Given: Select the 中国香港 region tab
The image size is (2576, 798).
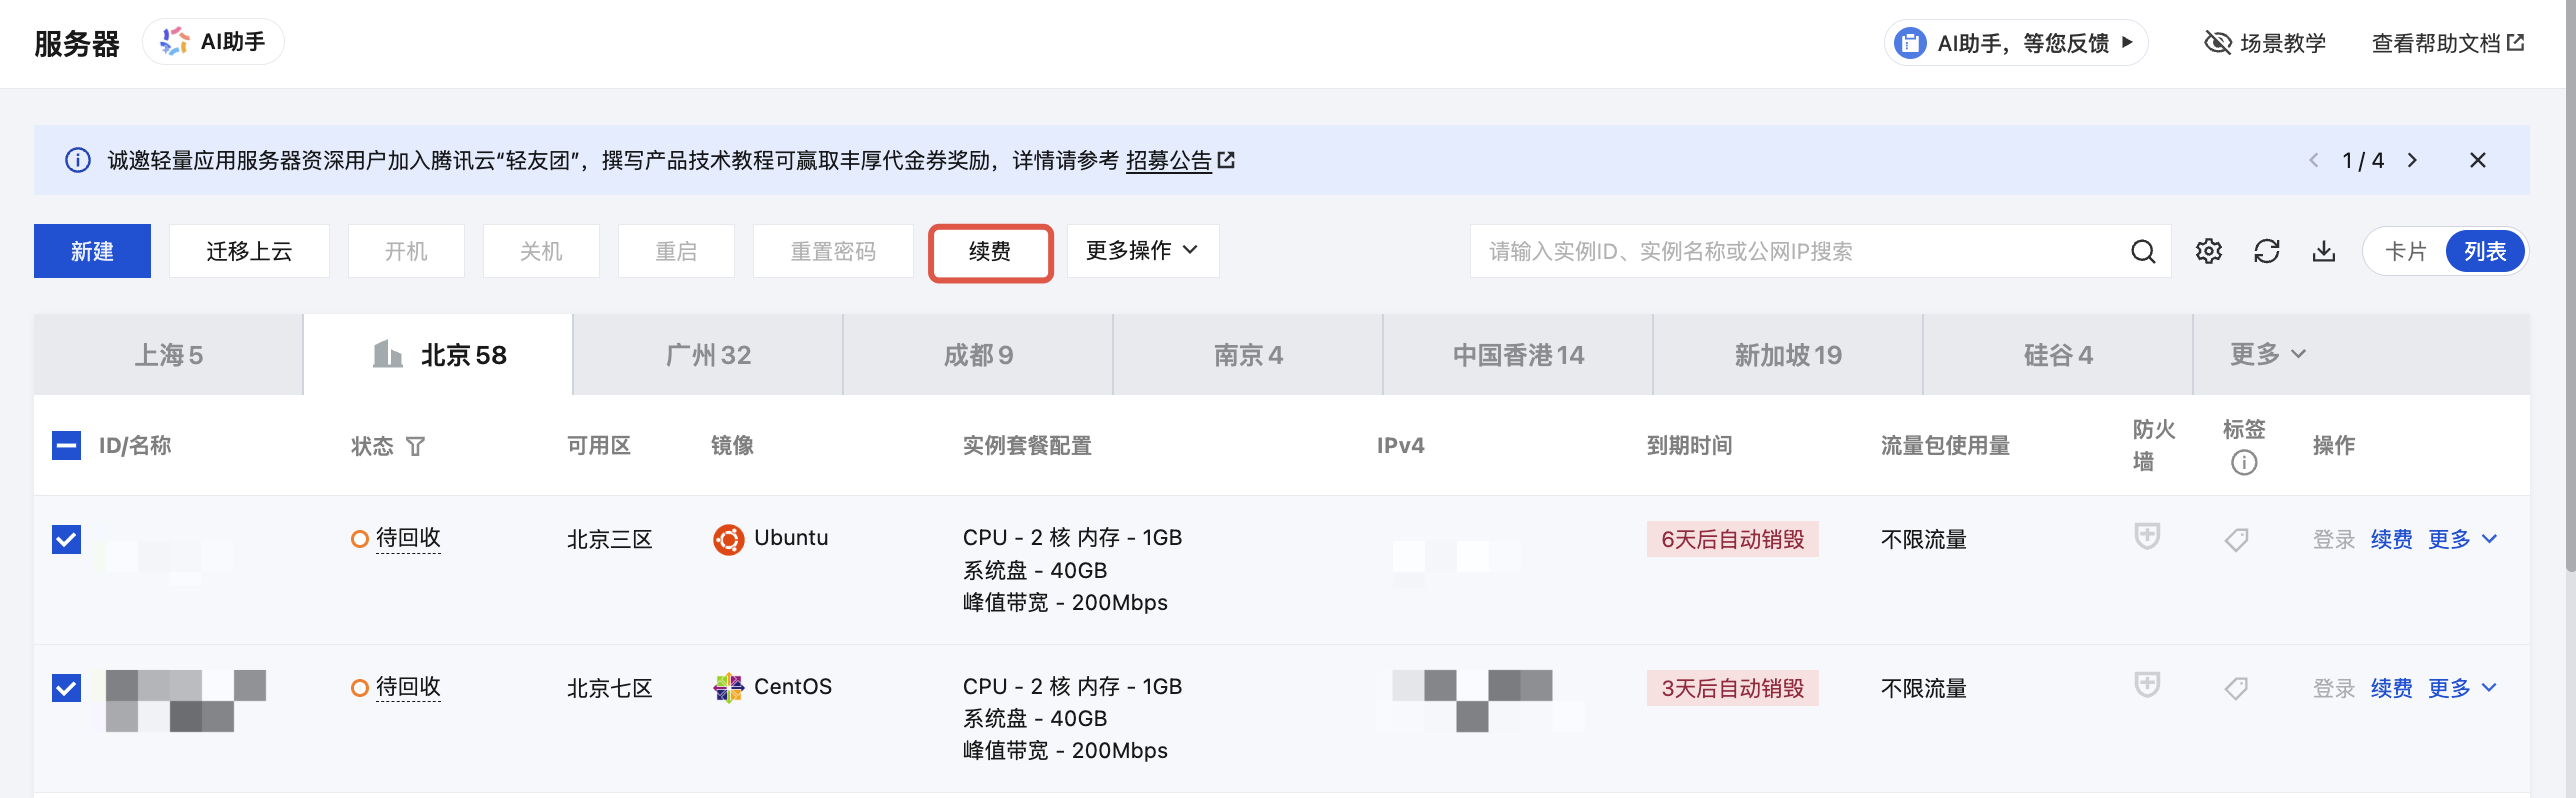Looking at the screenshot, I should tap(1517, 355).
